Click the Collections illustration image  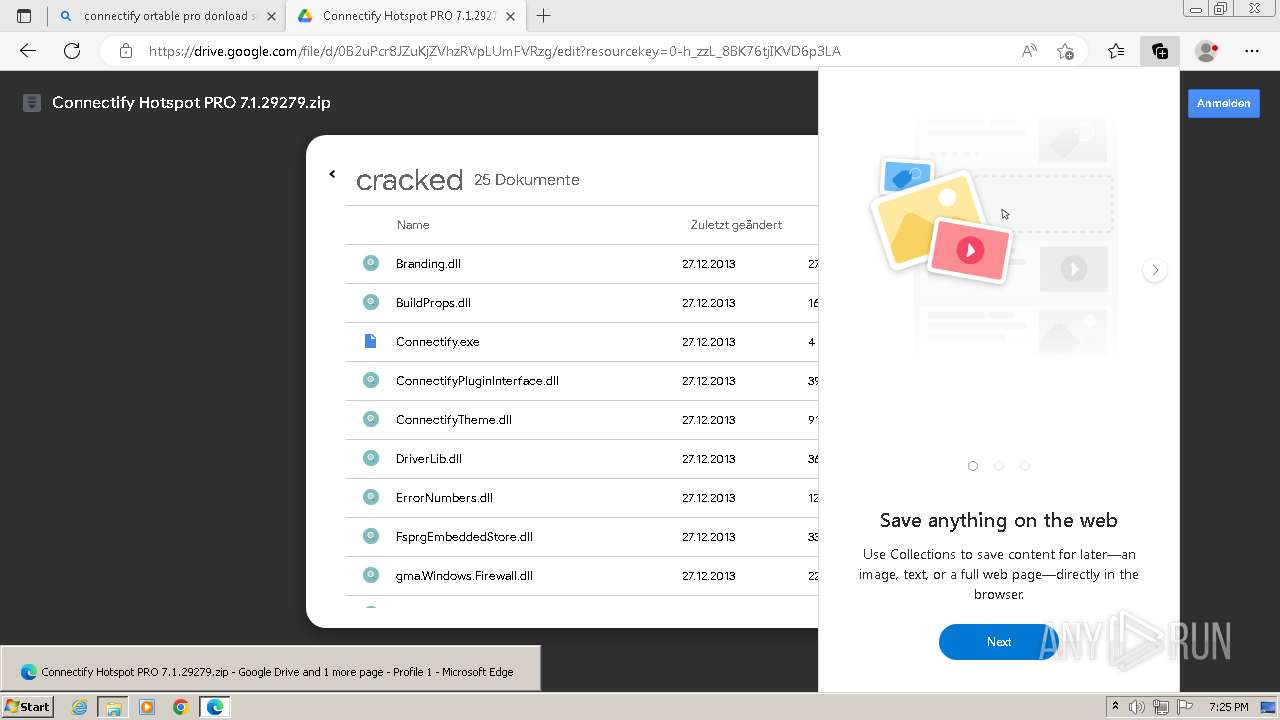click(x=995, y=235)
